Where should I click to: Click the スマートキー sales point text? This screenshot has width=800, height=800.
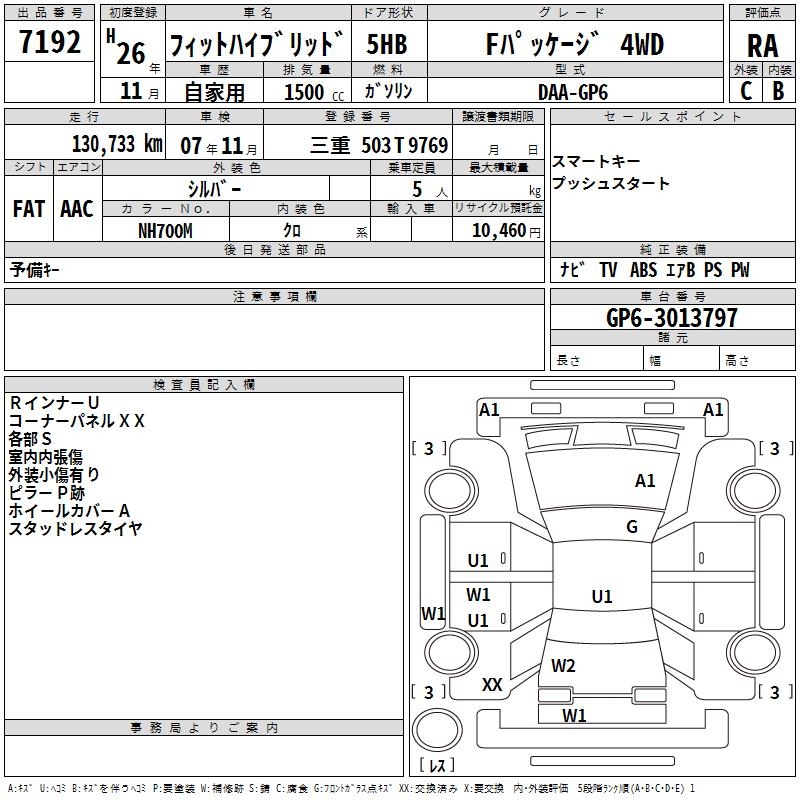coord(596,161)
